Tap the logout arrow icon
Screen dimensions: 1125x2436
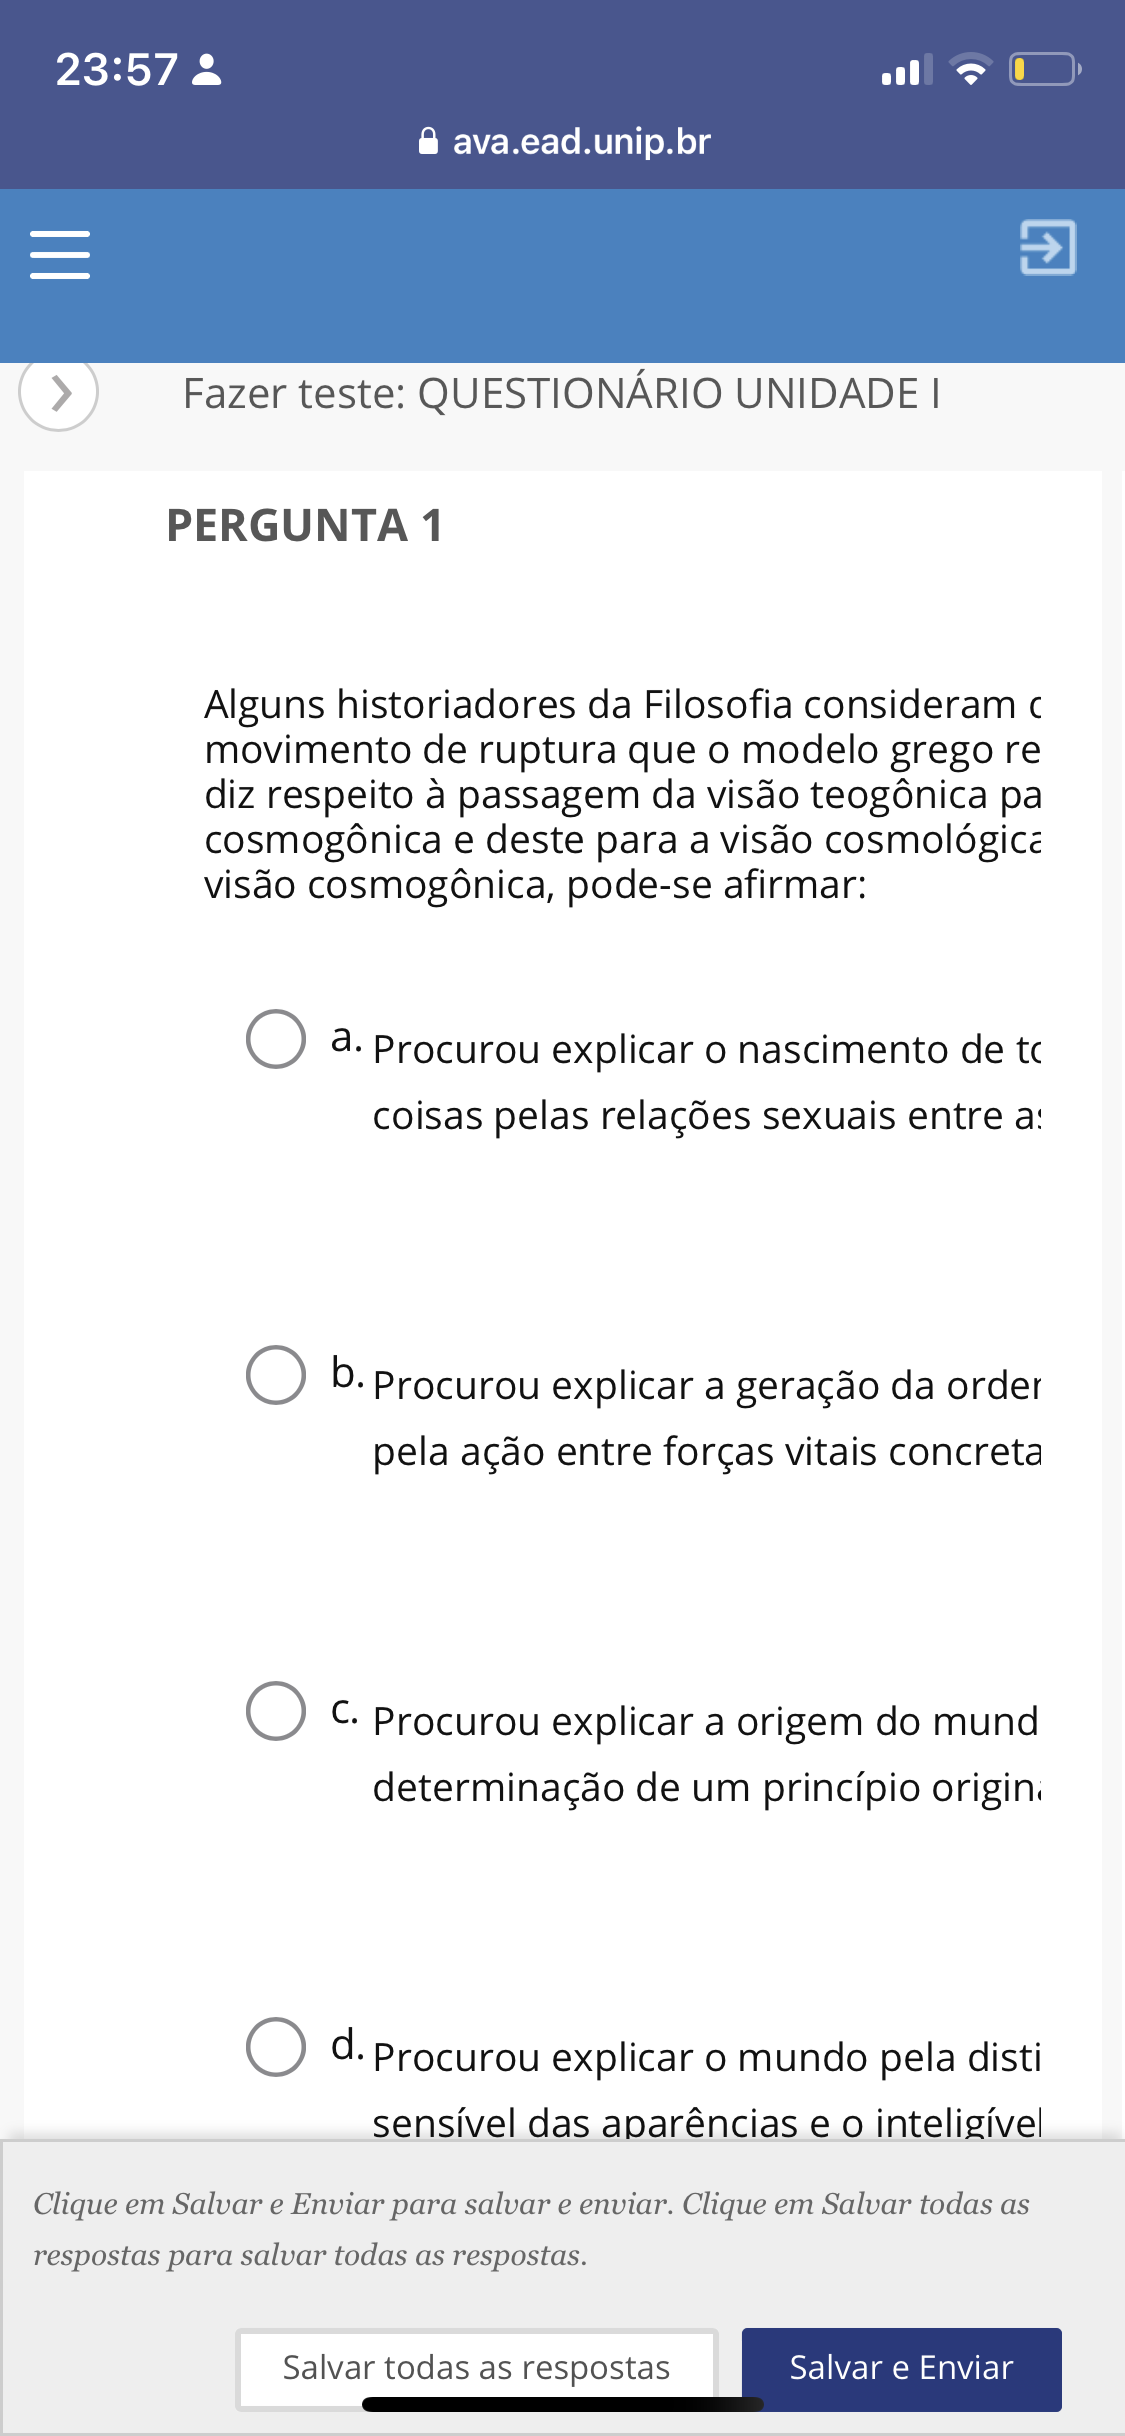(x=1047, y=247)
